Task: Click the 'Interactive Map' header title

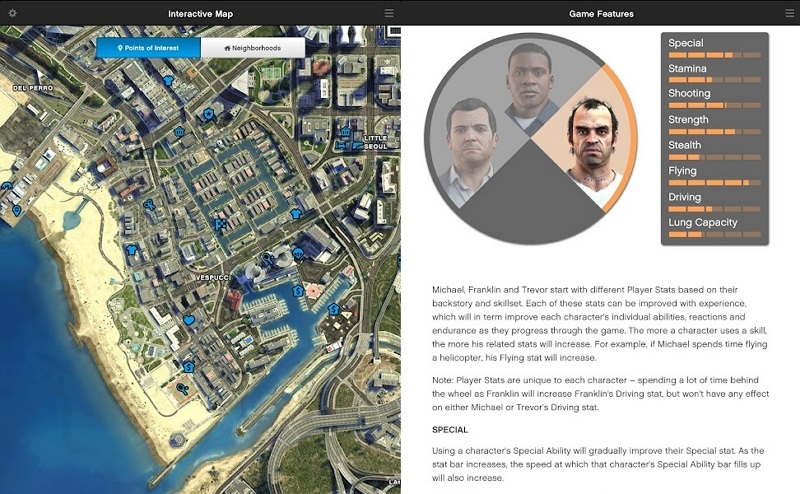Action: (x=201, y=14)
